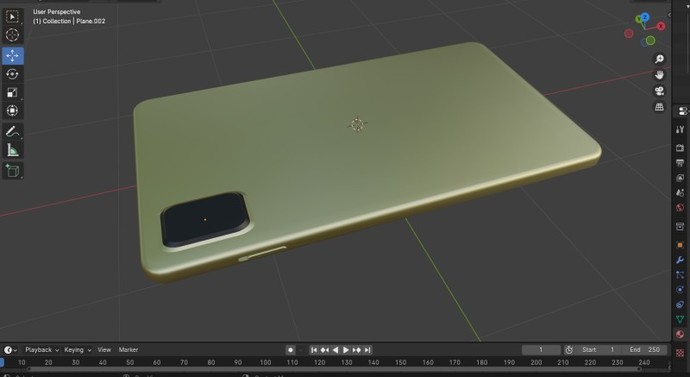The image size is (690, 377).
Task: Open the Tool properties tab
Action: 680,130
